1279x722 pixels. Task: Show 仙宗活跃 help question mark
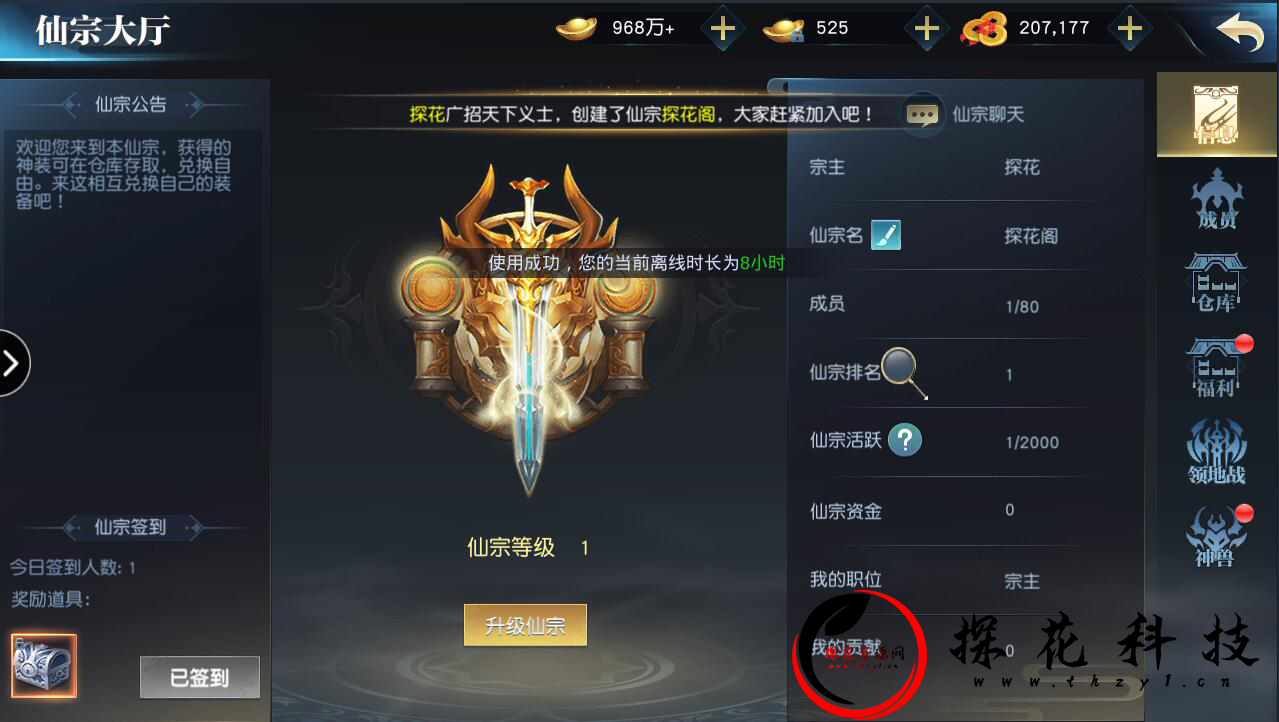coord(904,440)
